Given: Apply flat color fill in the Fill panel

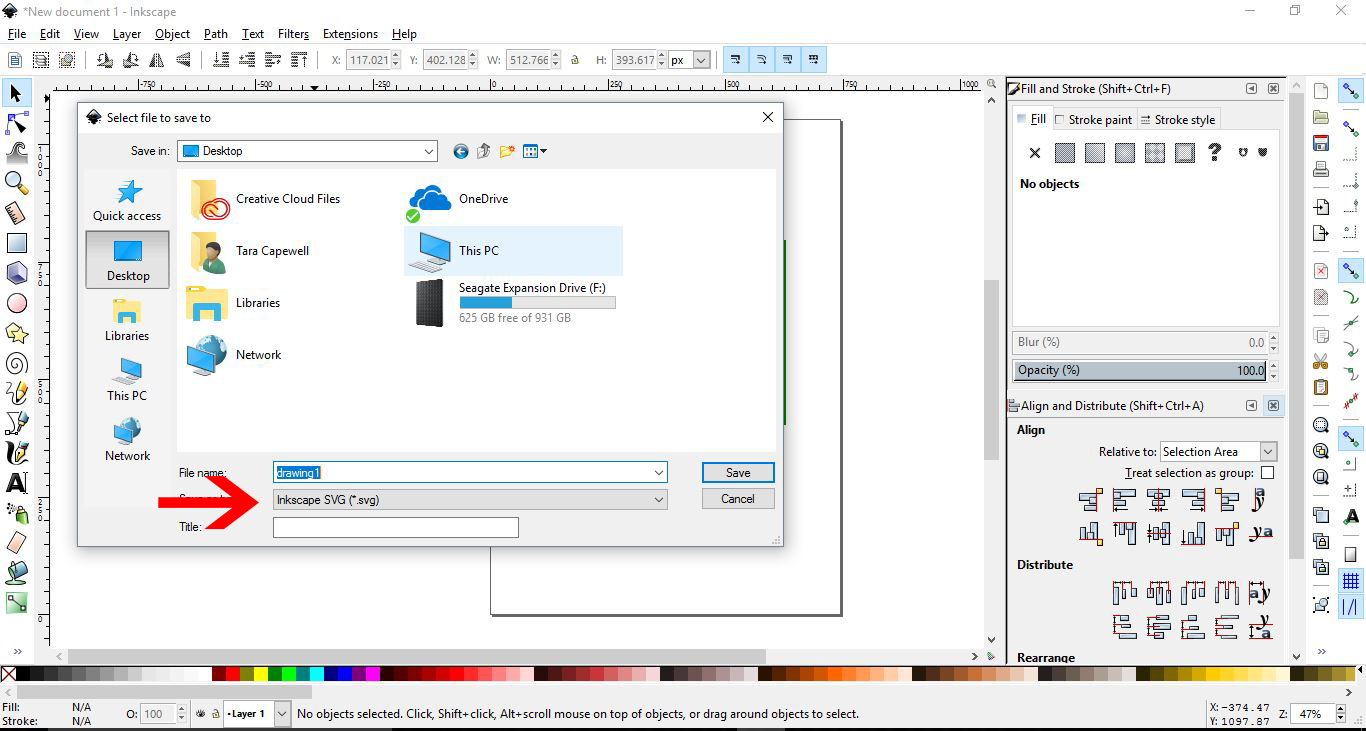Looking at the screenshot, I should point(1064,153).
